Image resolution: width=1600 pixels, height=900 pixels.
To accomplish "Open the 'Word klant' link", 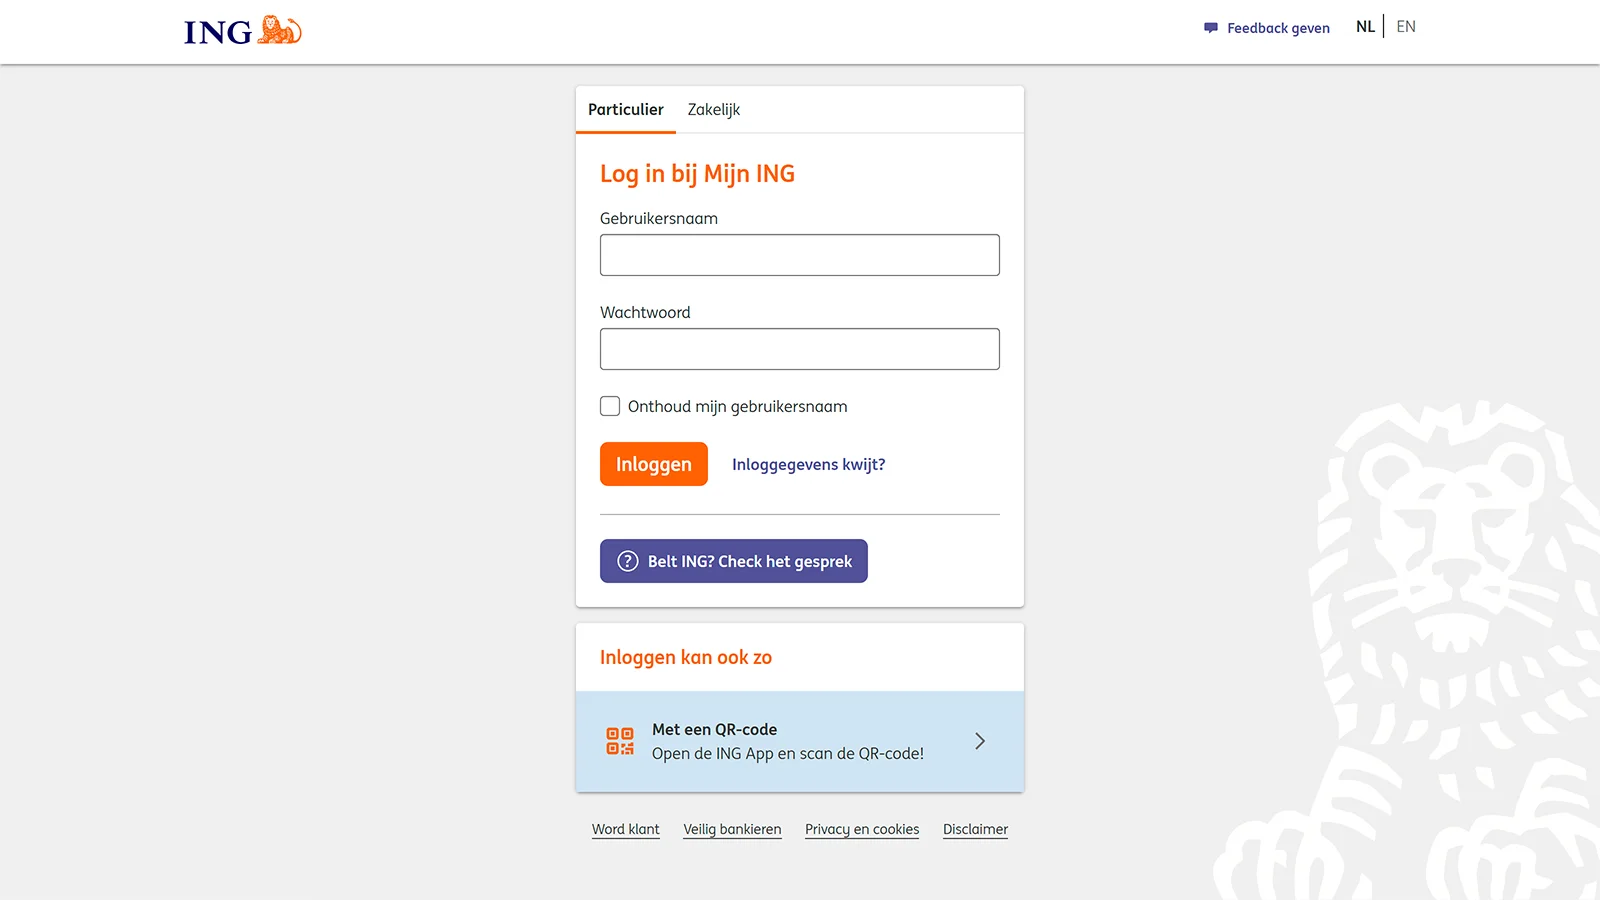I will click(x=625, y=829).
